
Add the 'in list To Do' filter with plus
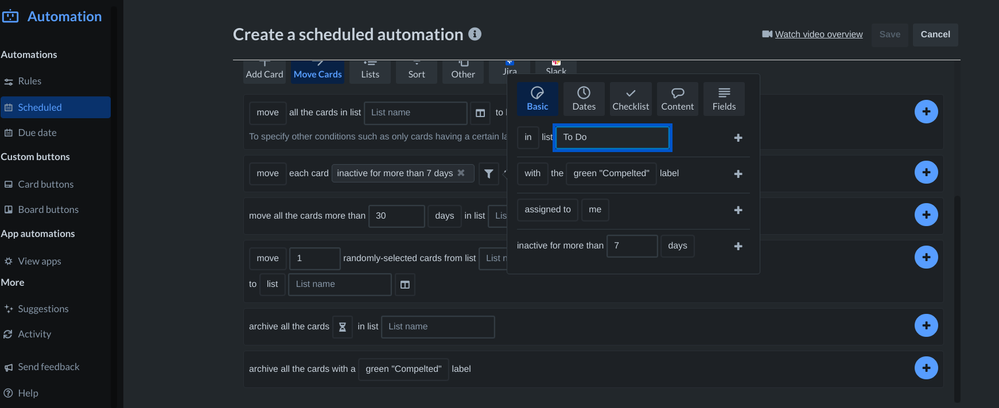[x=738, y=138]
